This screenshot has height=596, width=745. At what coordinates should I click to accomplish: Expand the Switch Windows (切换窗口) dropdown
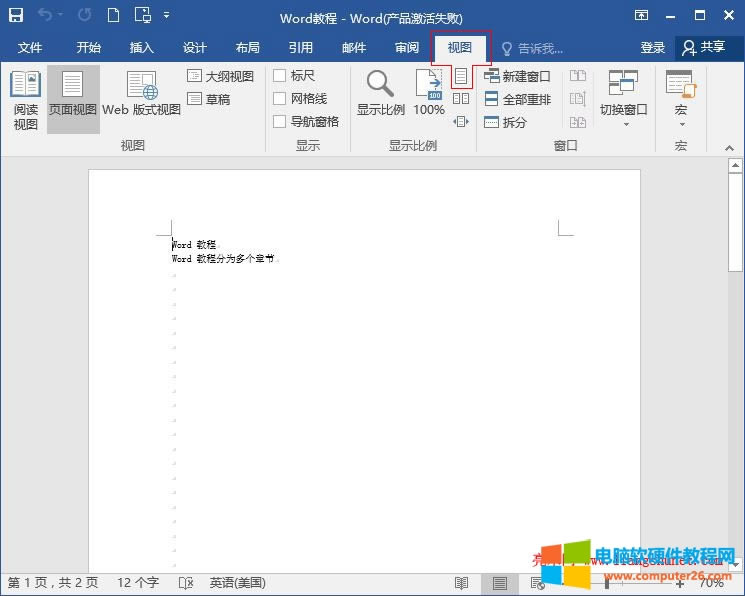[x=624, y=100]
